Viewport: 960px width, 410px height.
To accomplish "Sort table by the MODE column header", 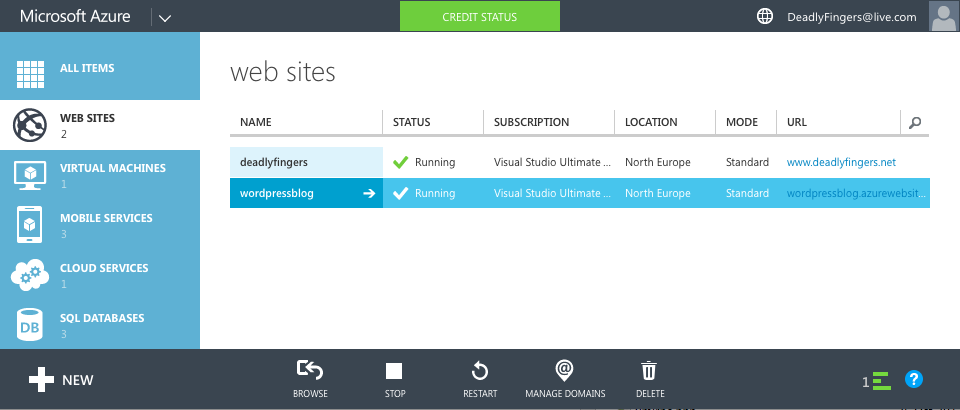I will (x=742, y=122).
